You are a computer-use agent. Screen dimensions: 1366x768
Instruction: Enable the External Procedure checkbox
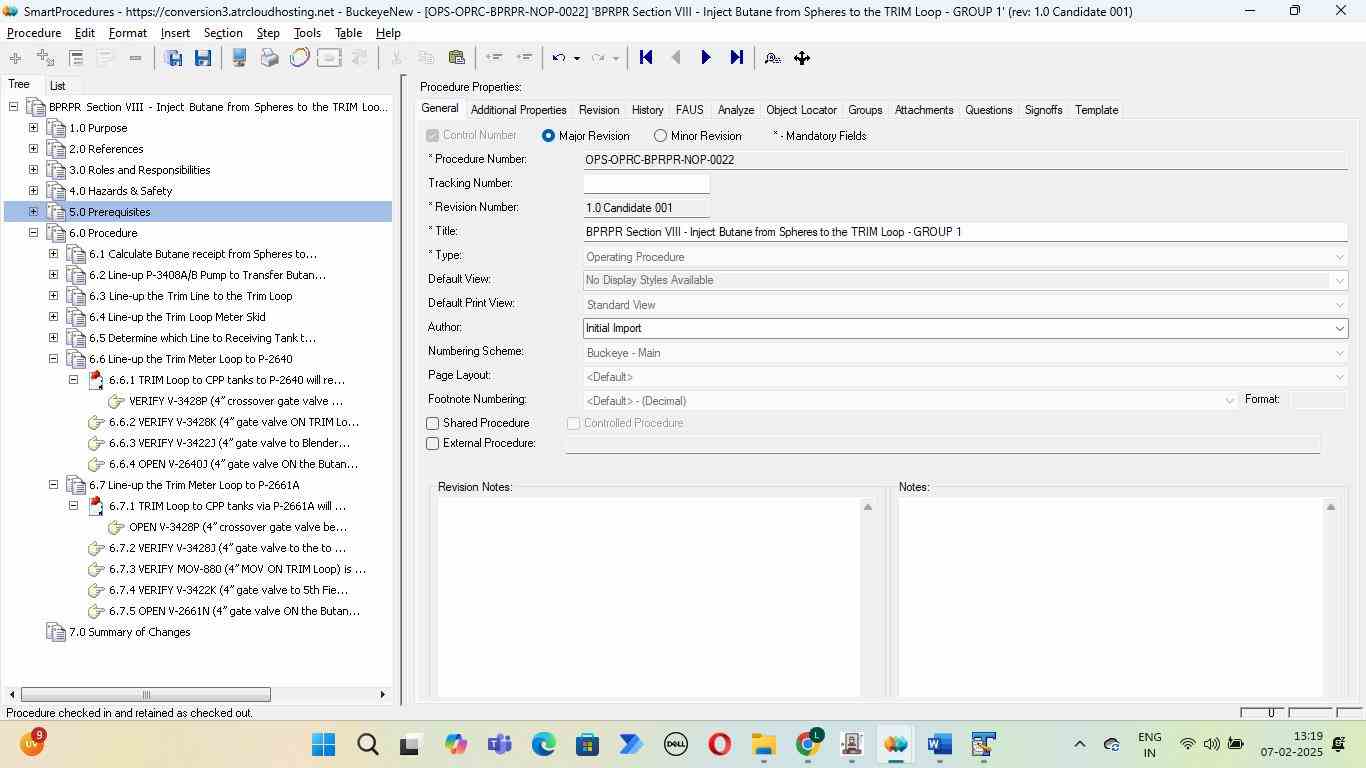pyautogui.click(x=433, y=444)
